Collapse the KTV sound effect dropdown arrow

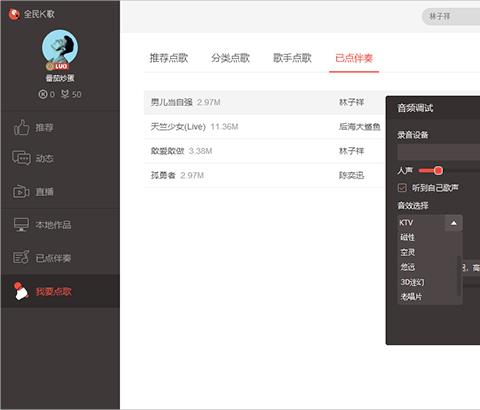[x=454, y=223]
